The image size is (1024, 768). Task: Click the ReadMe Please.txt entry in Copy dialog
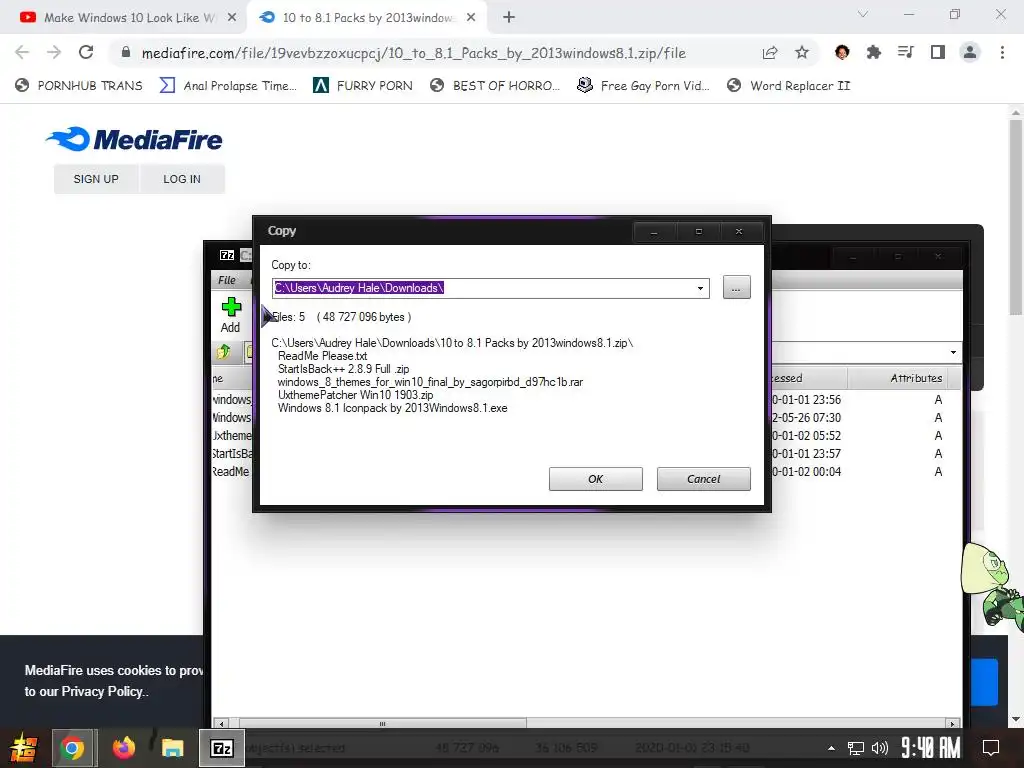tap(322, 356)
